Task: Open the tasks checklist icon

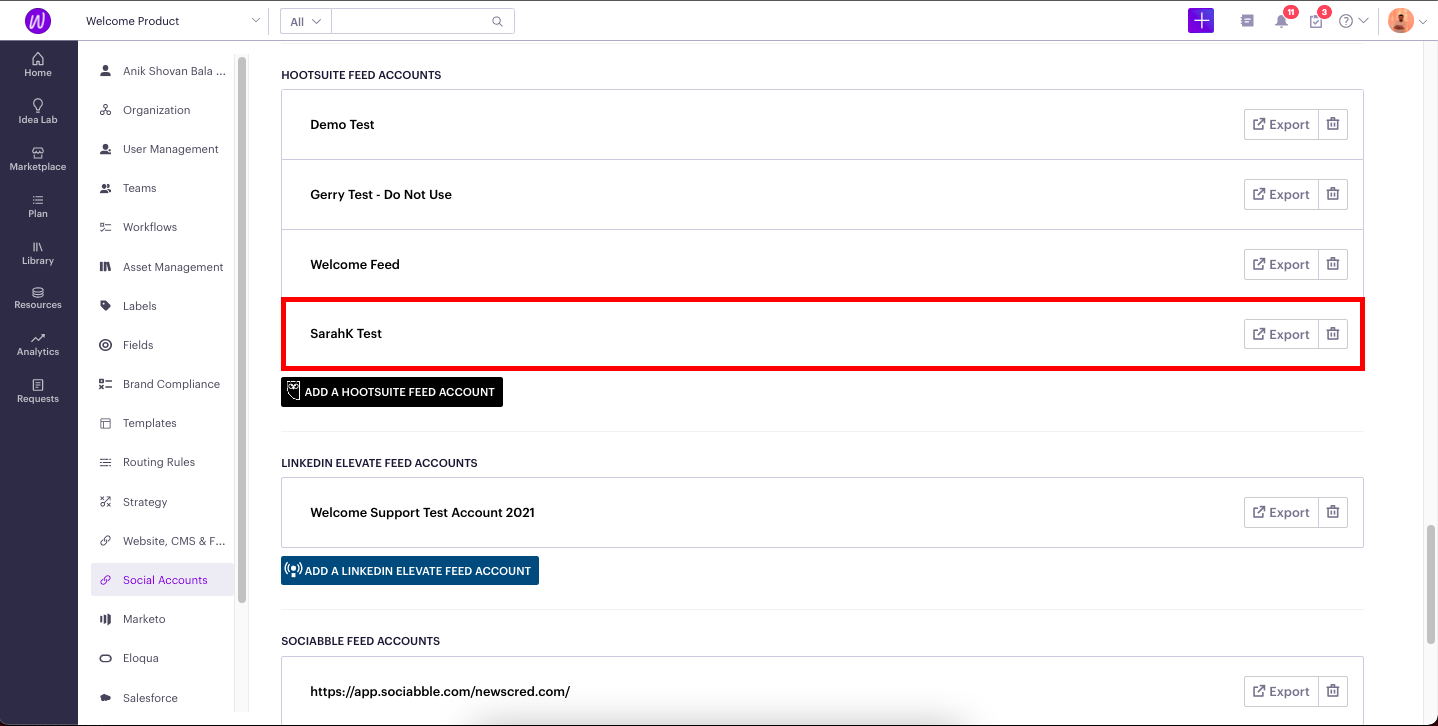Action: pos(1316,21)
